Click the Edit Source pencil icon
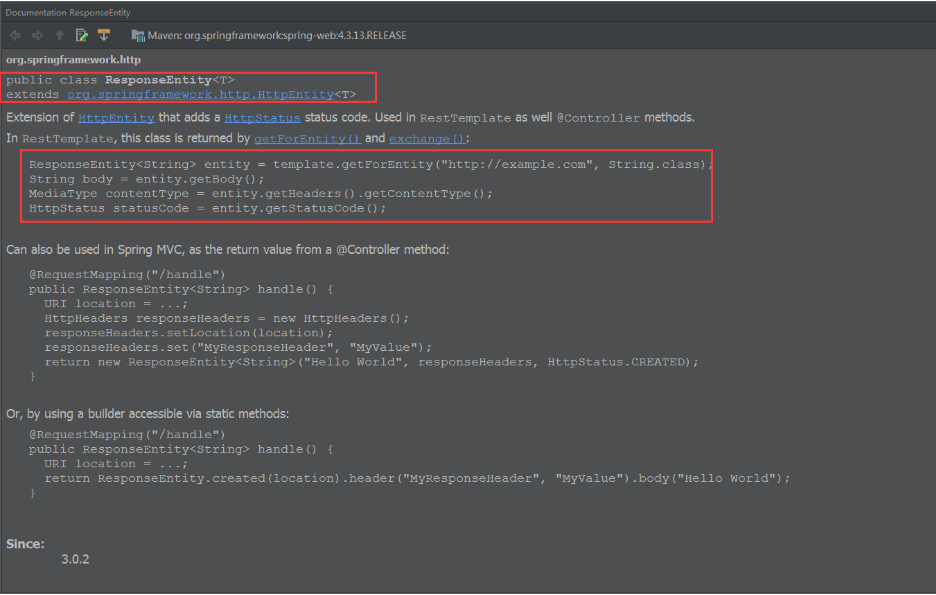936x595 pixels. click(82, 36)
